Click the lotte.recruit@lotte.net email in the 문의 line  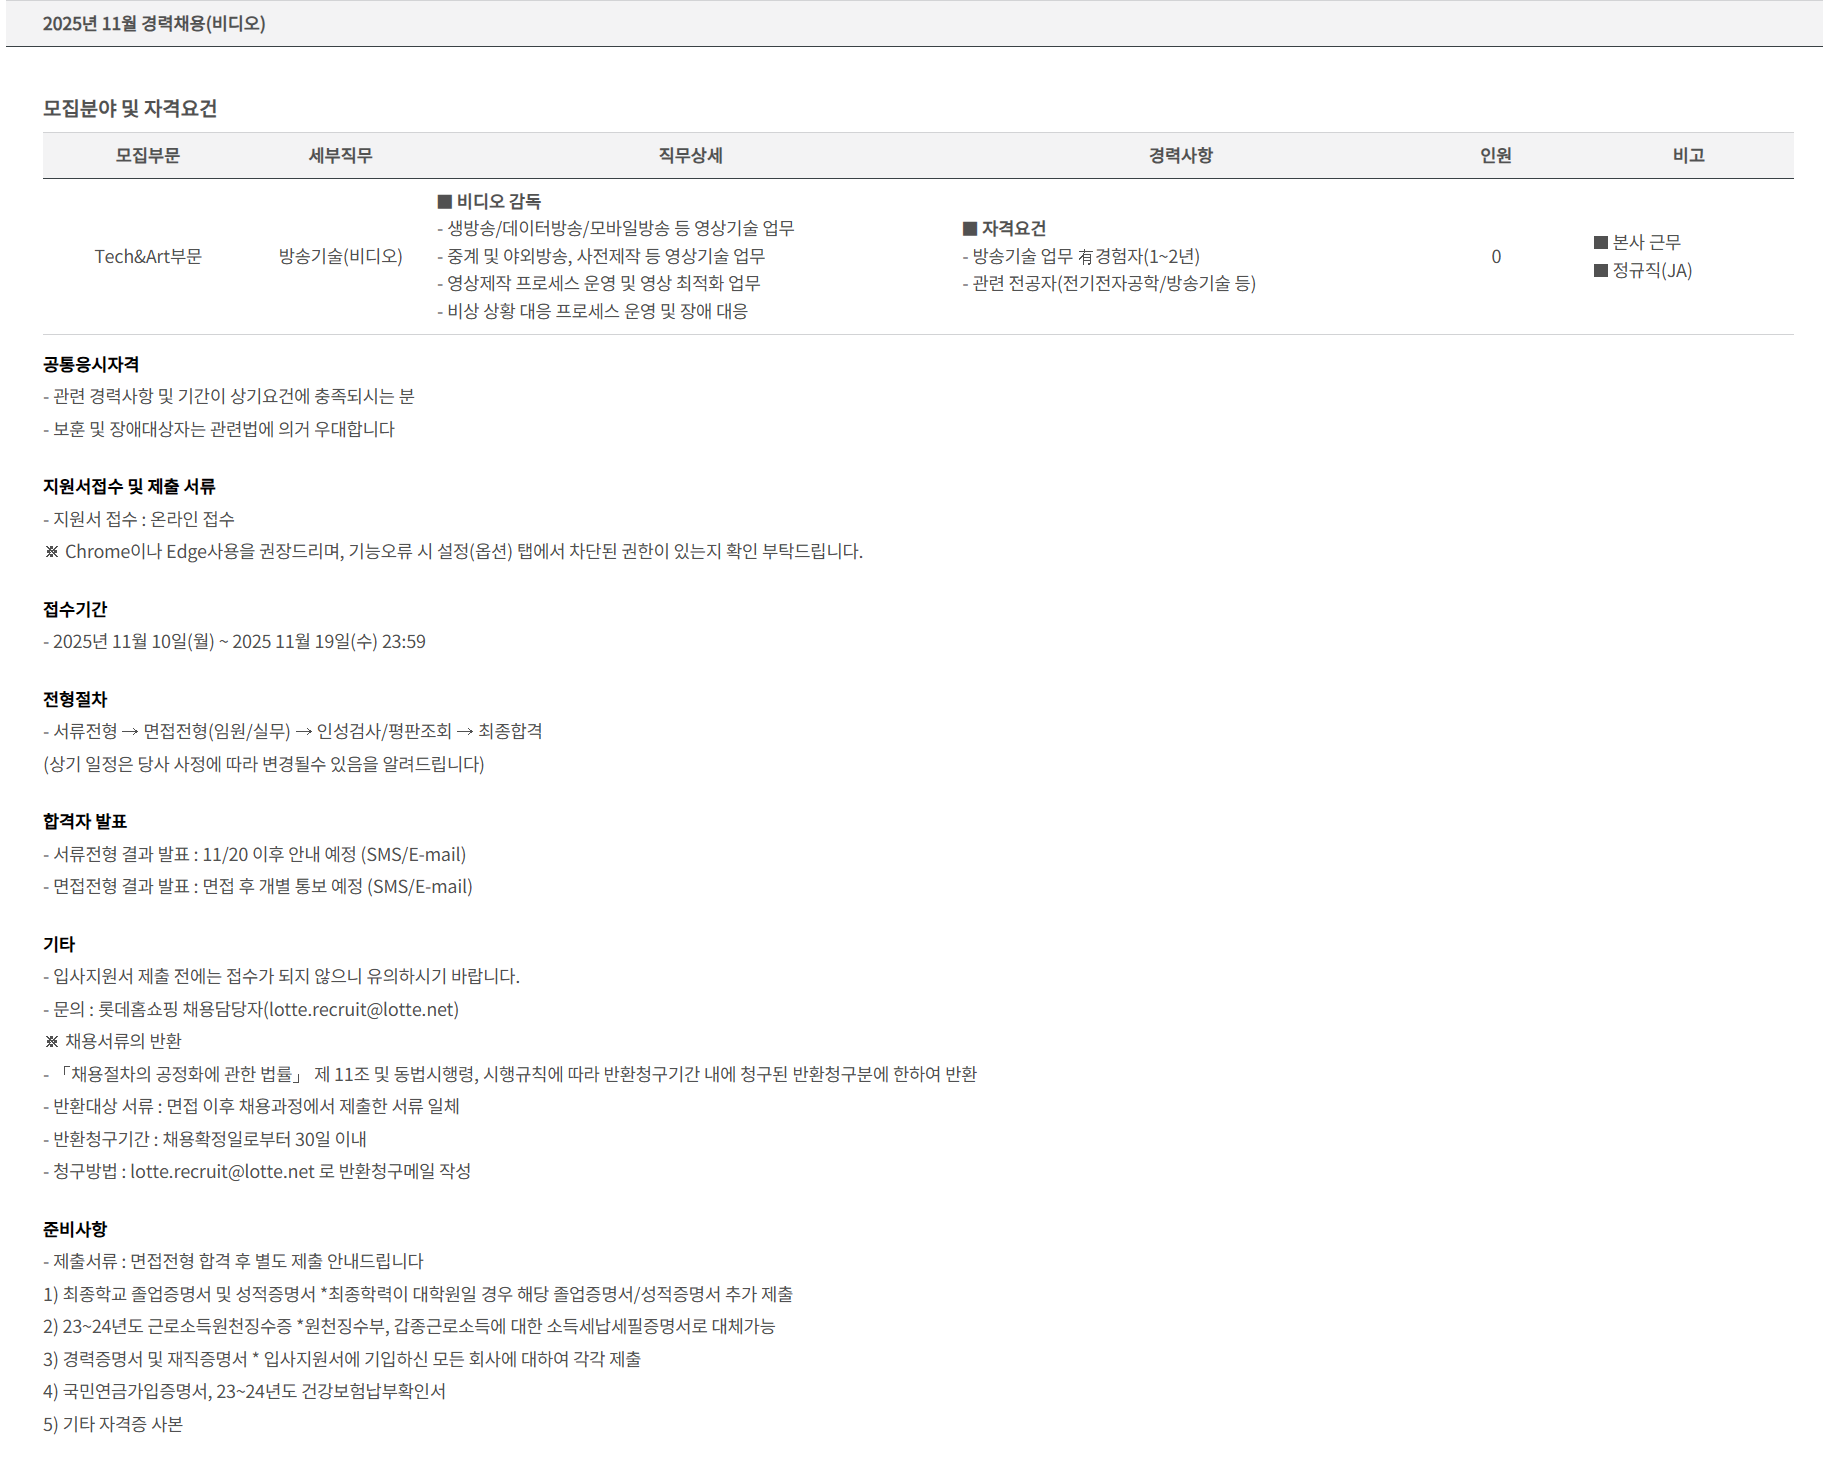(x=362, y=1010)
